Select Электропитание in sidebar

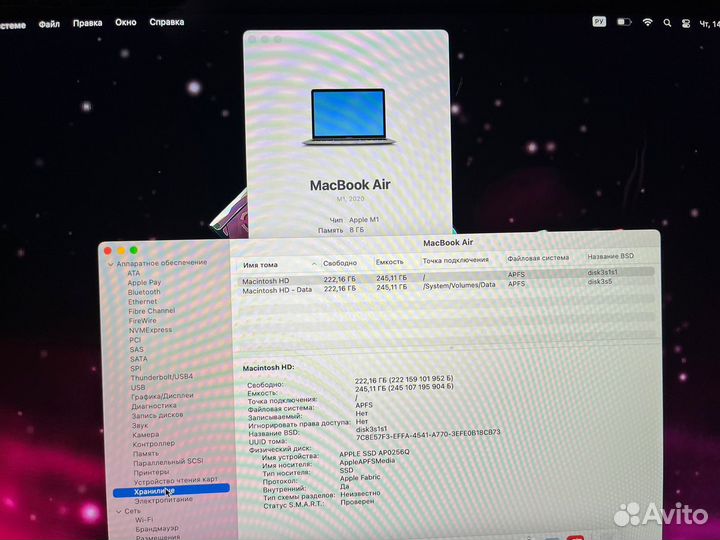pyautogui.click(x=163, y=500)
